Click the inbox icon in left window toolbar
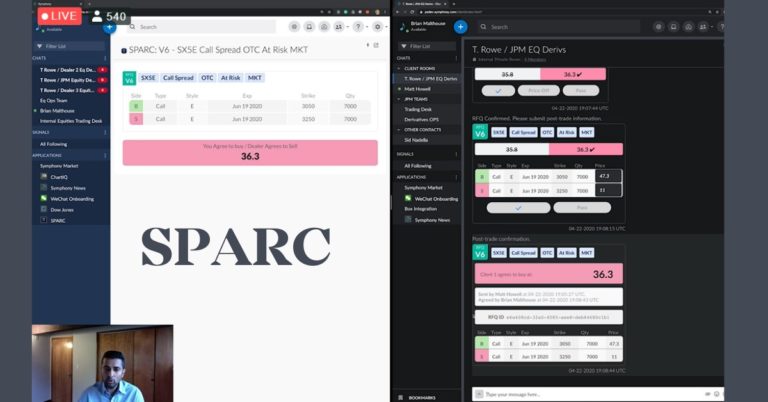Viewport: 768px width, 402px height. point(309,27)
